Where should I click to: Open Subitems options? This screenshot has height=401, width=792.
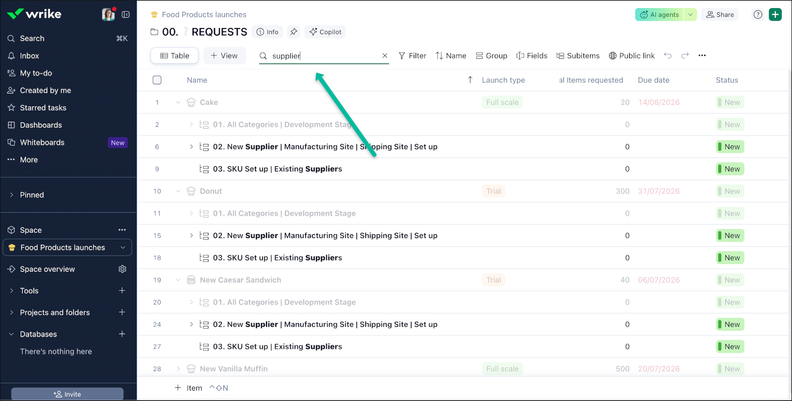[578, 56]
